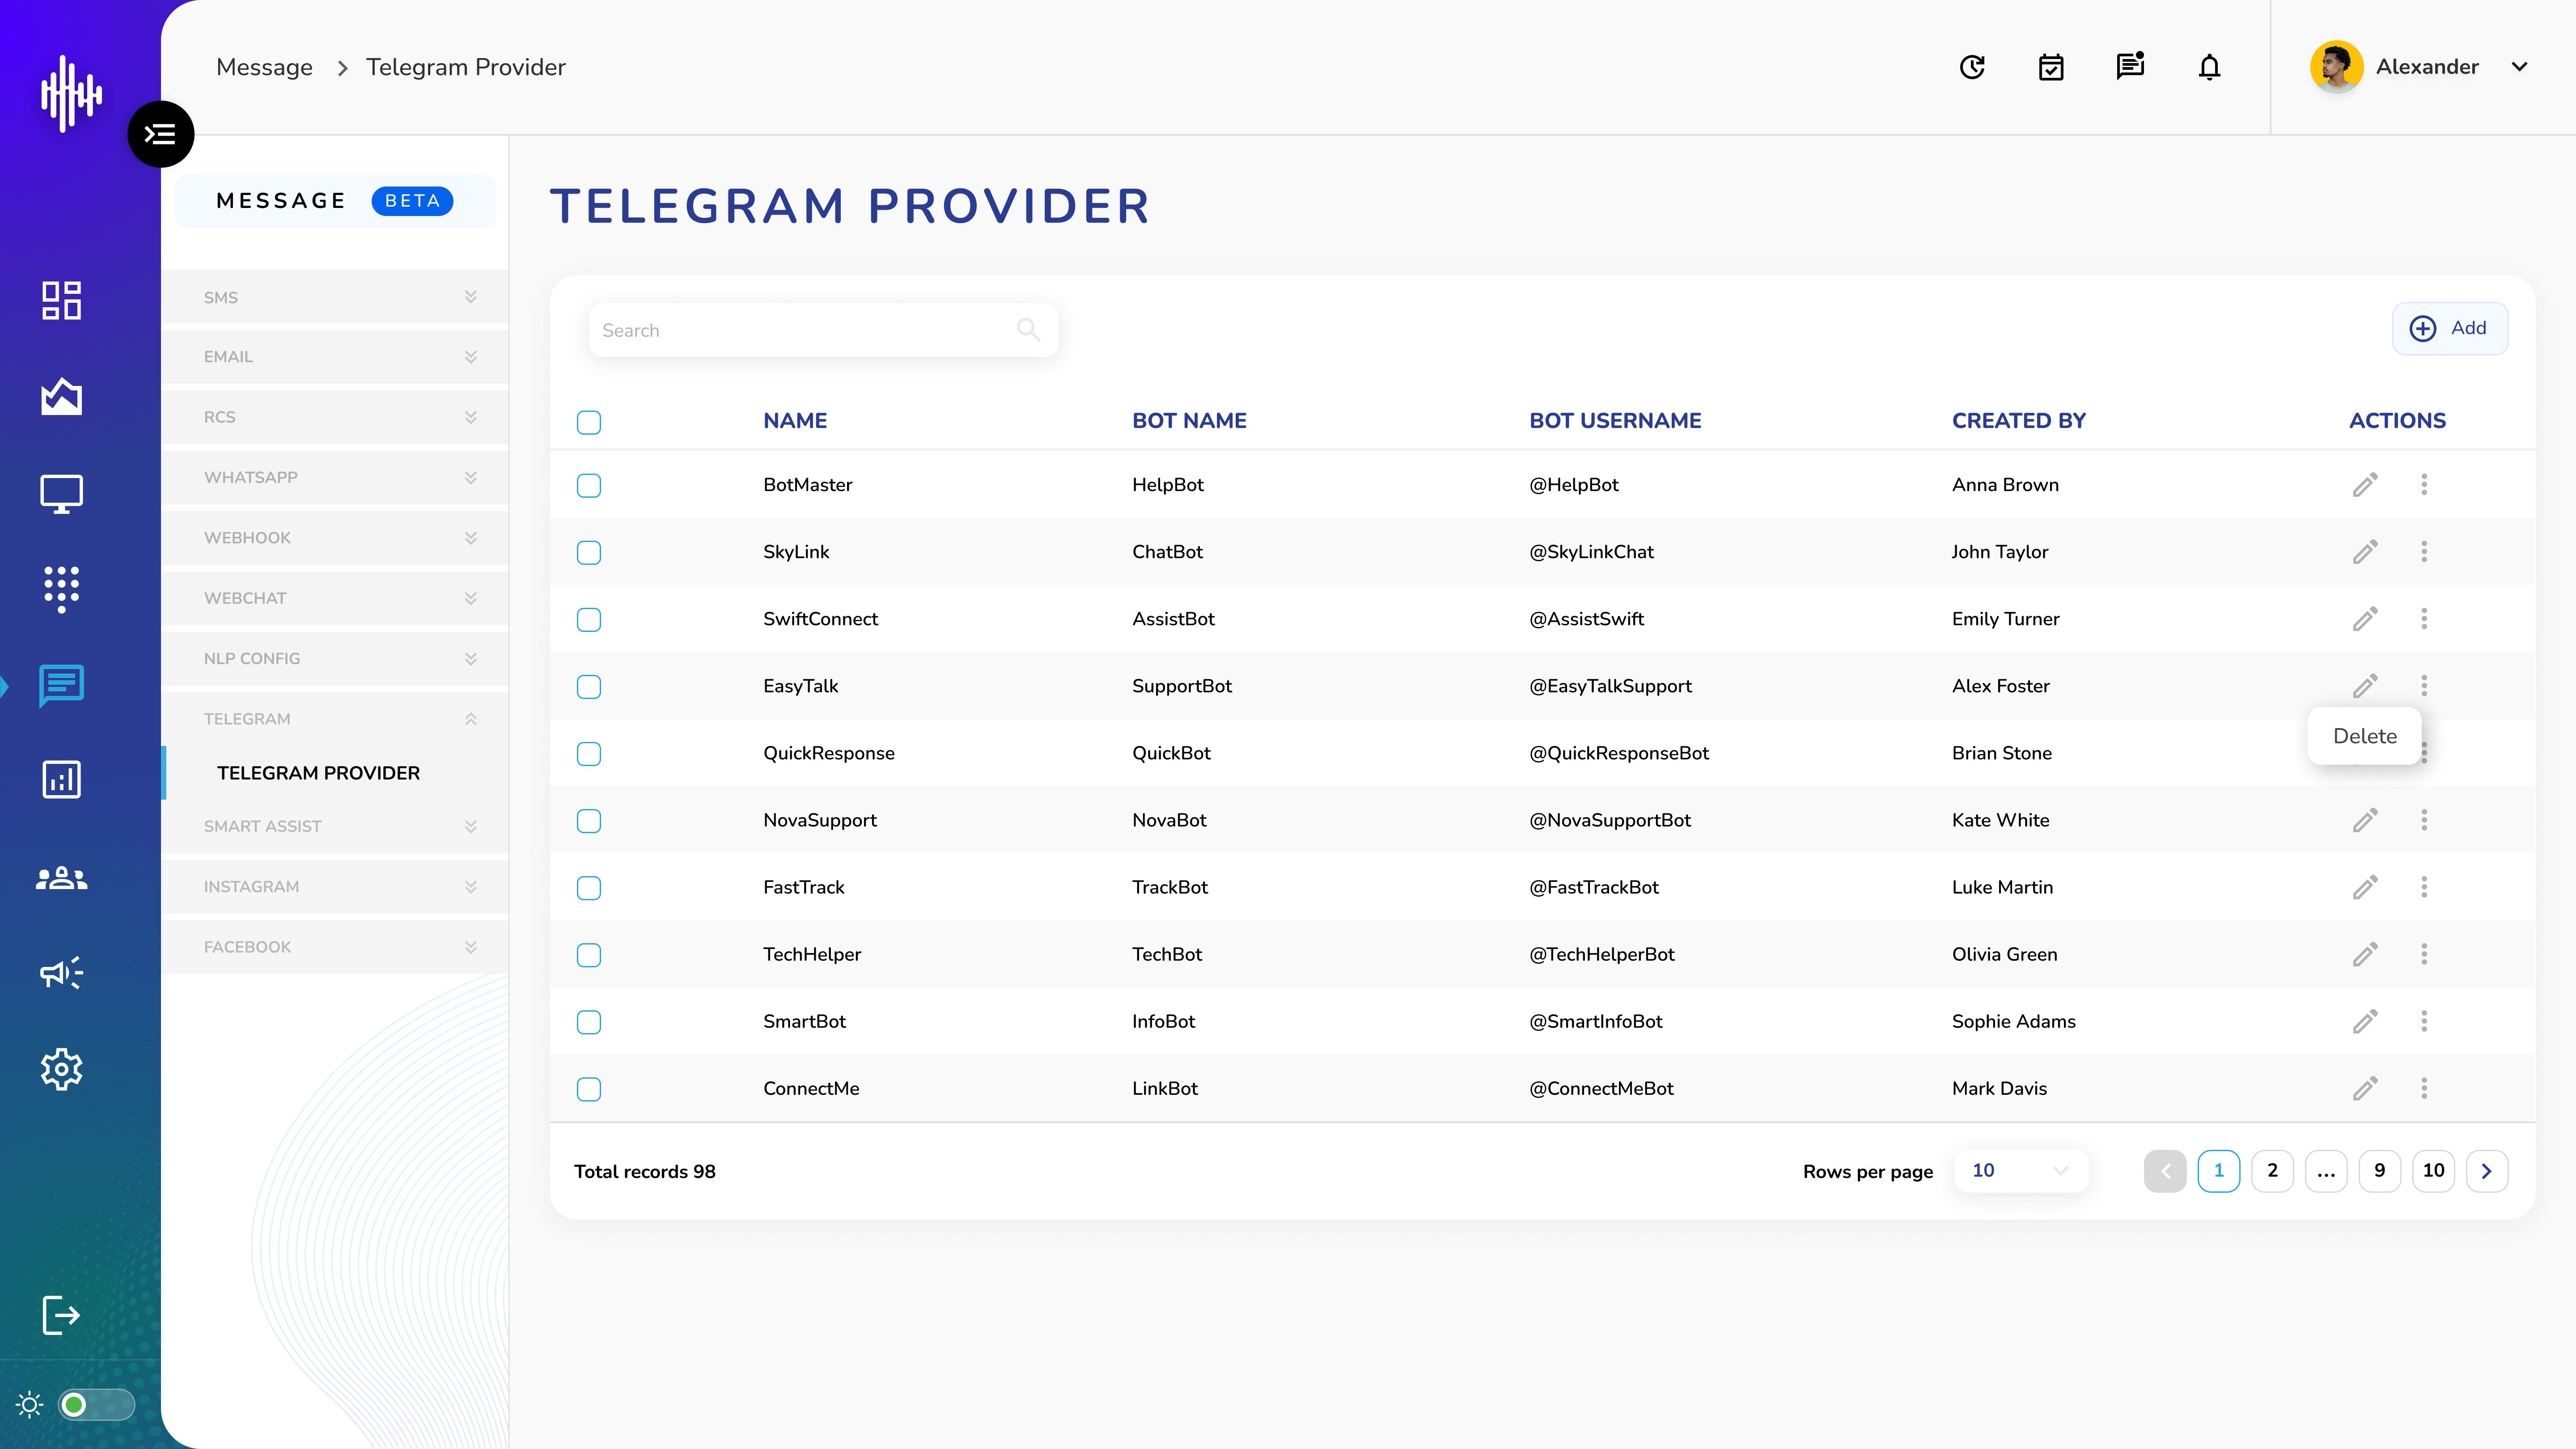Open more options for SwiftConnect row
The width and height of the screenshot is (2576, 1449).
coord(2424,619)
